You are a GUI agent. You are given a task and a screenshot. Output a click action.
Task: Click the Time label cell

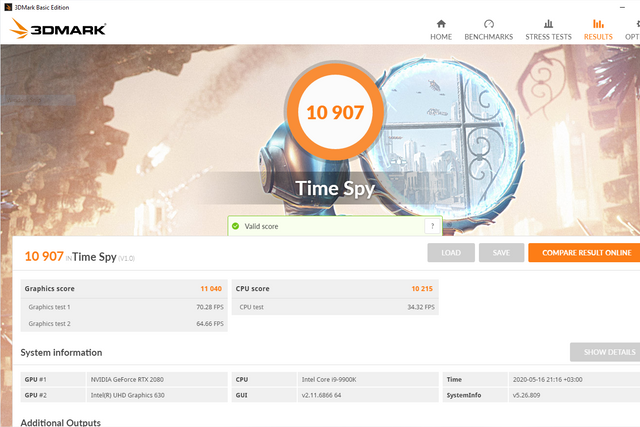pos(475,379)
